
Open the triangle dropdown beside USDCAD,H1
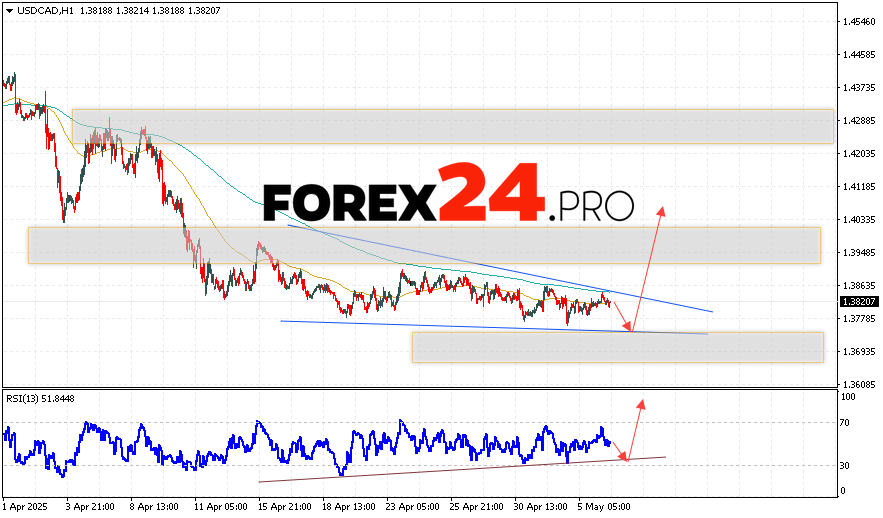[10, 11]
